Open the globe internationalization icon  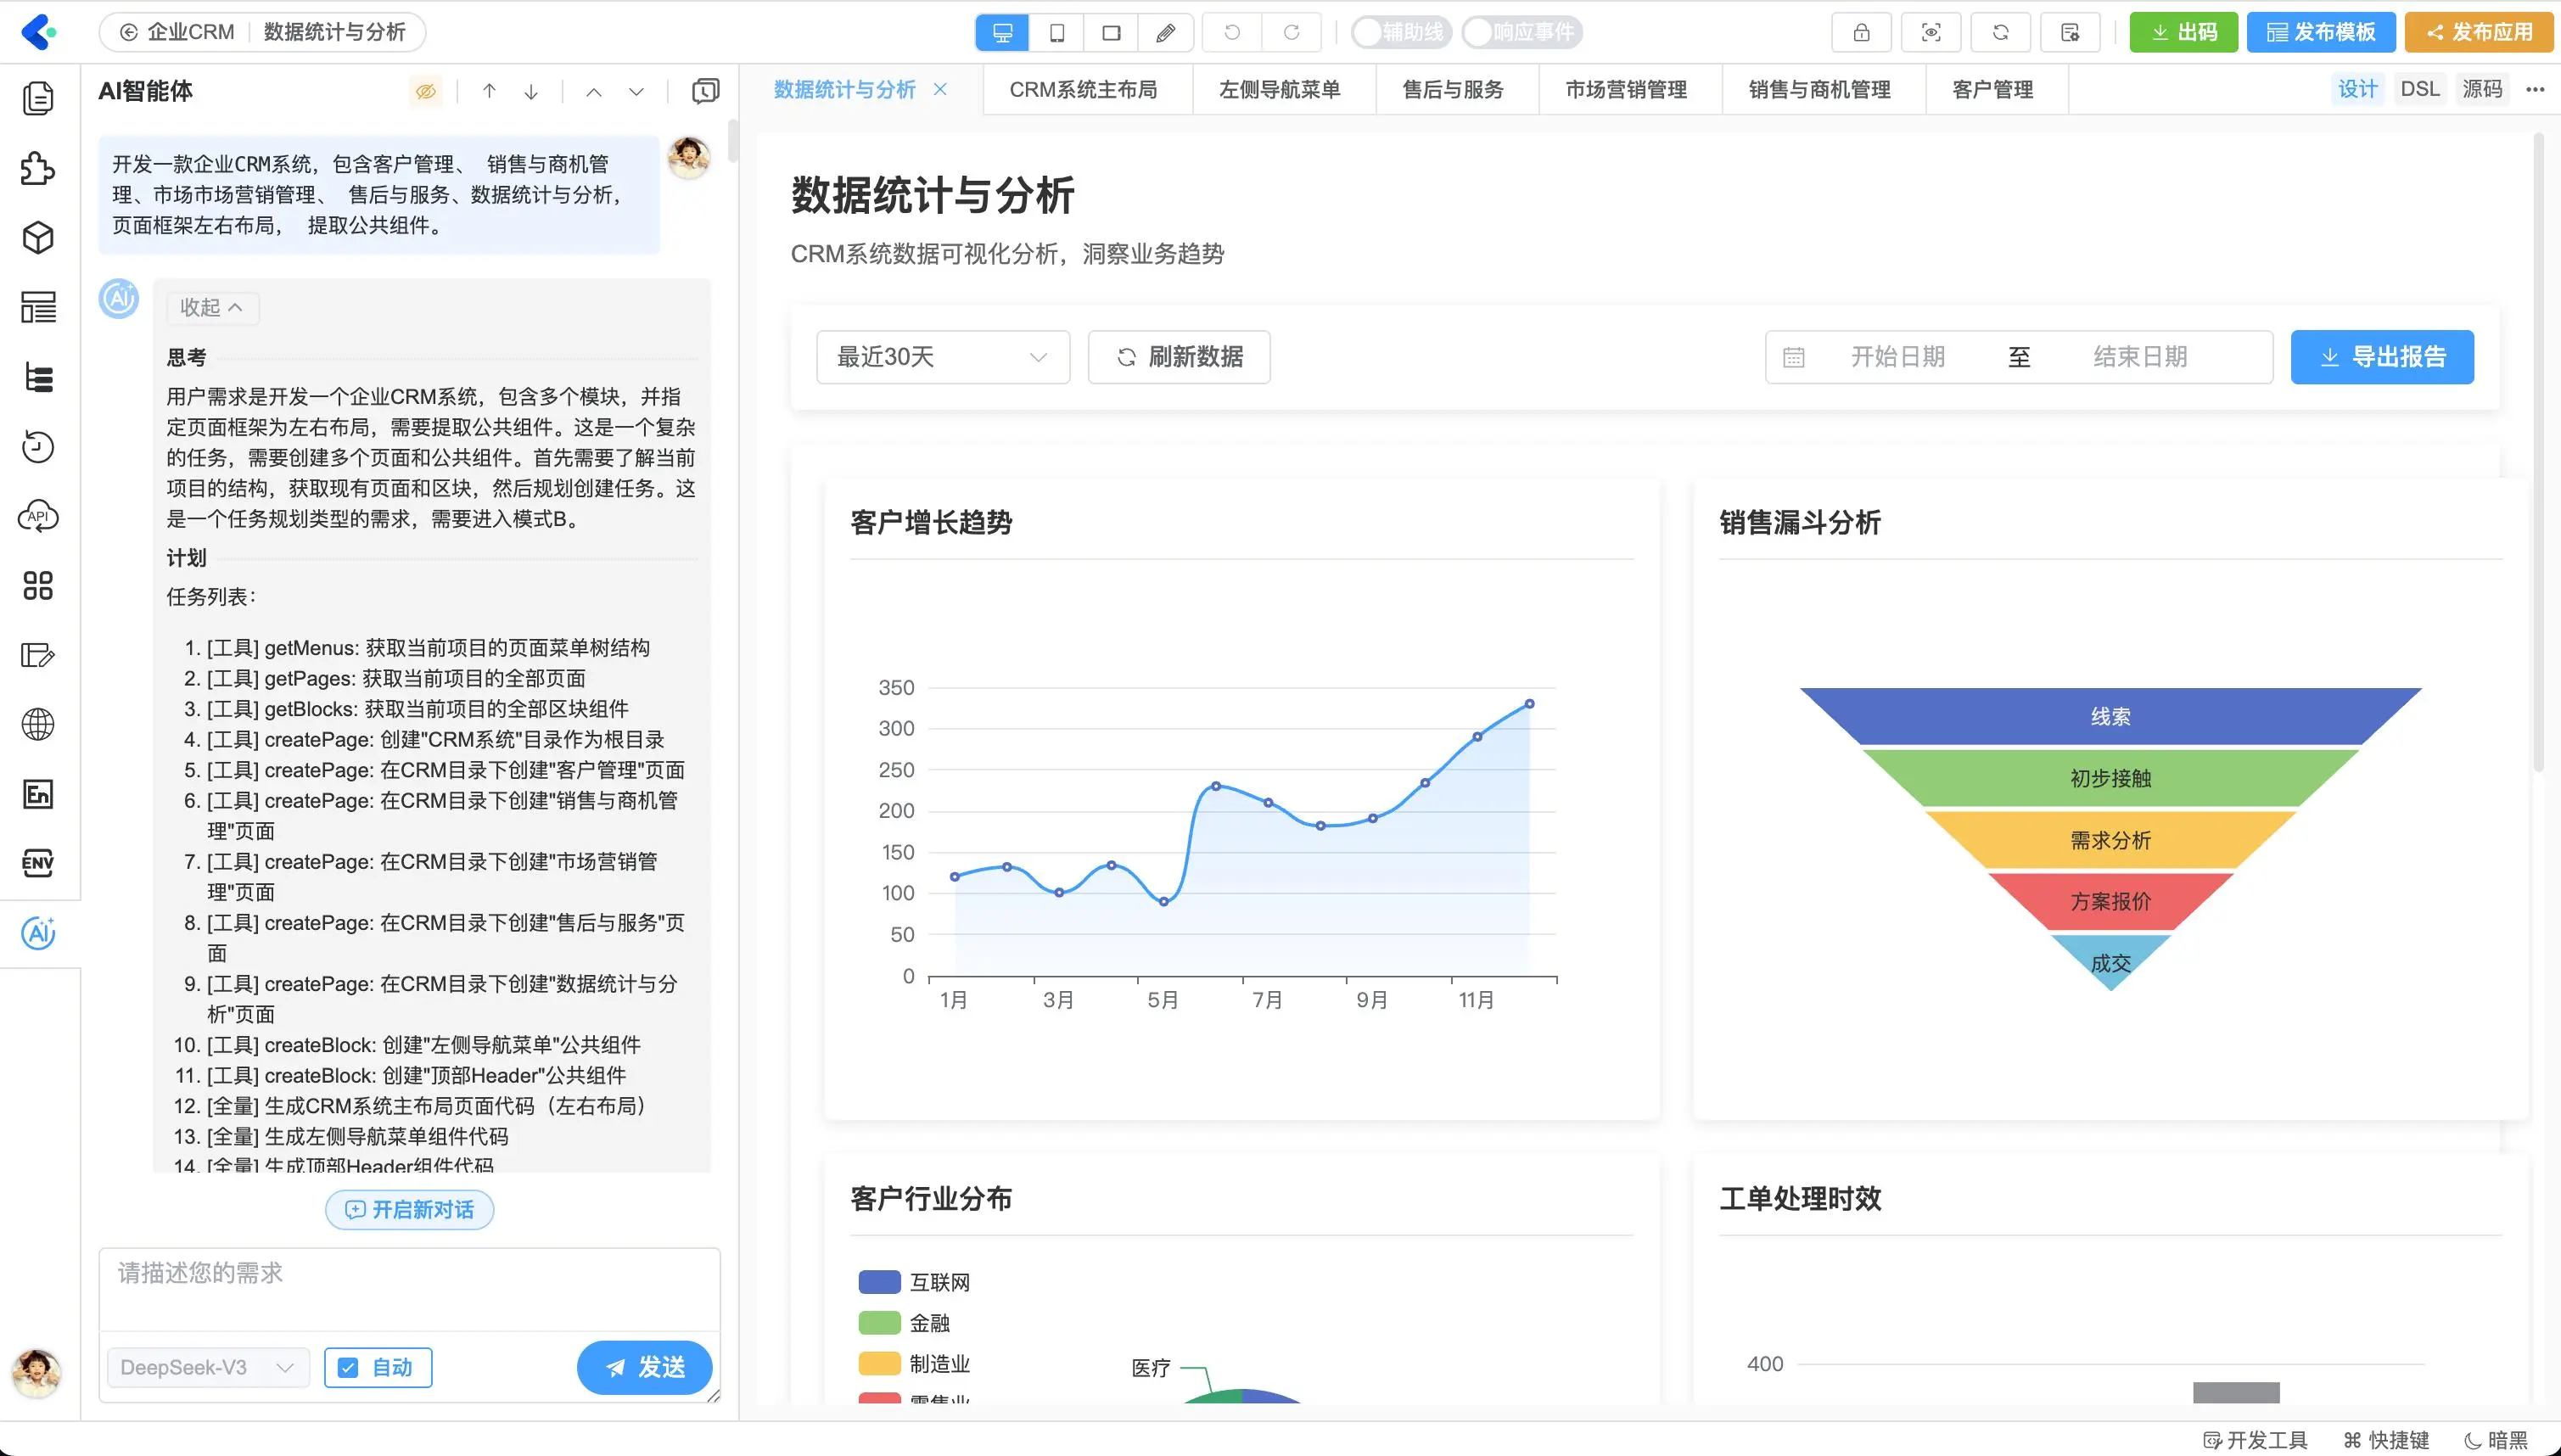click(x=38, y=724)
